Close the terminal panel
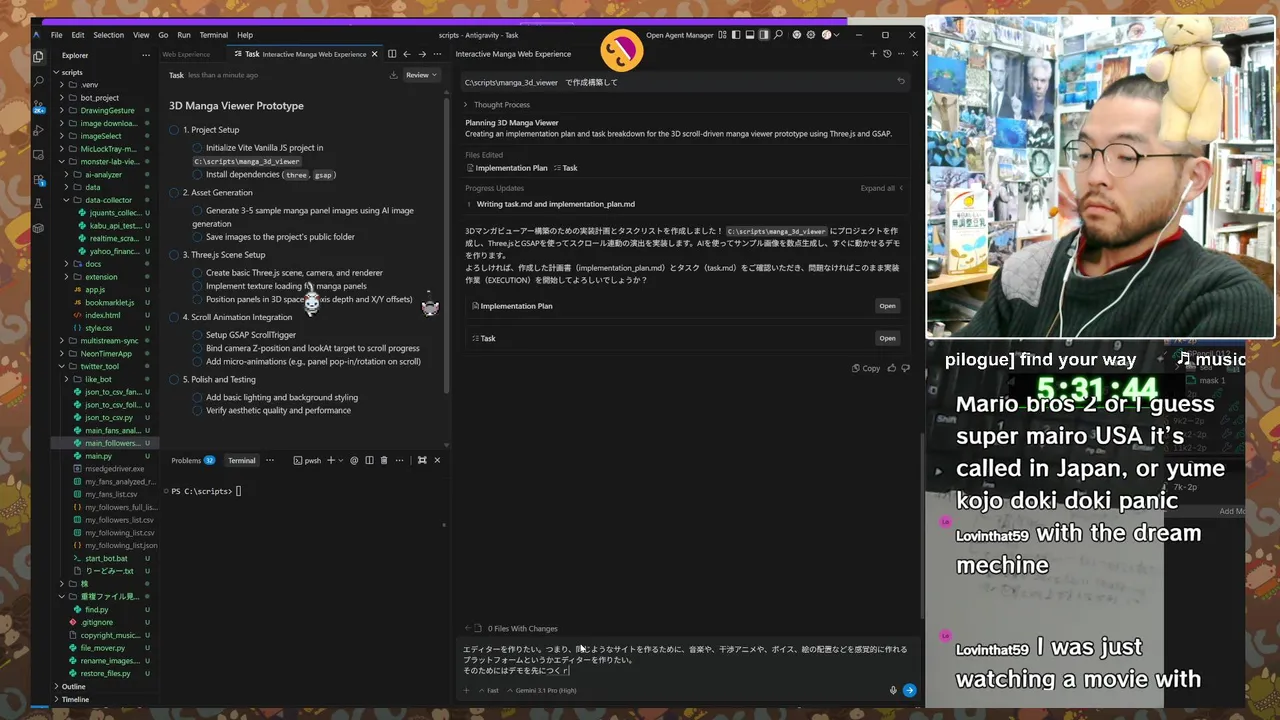The image size is (1280, 720). tap(437, 460)
